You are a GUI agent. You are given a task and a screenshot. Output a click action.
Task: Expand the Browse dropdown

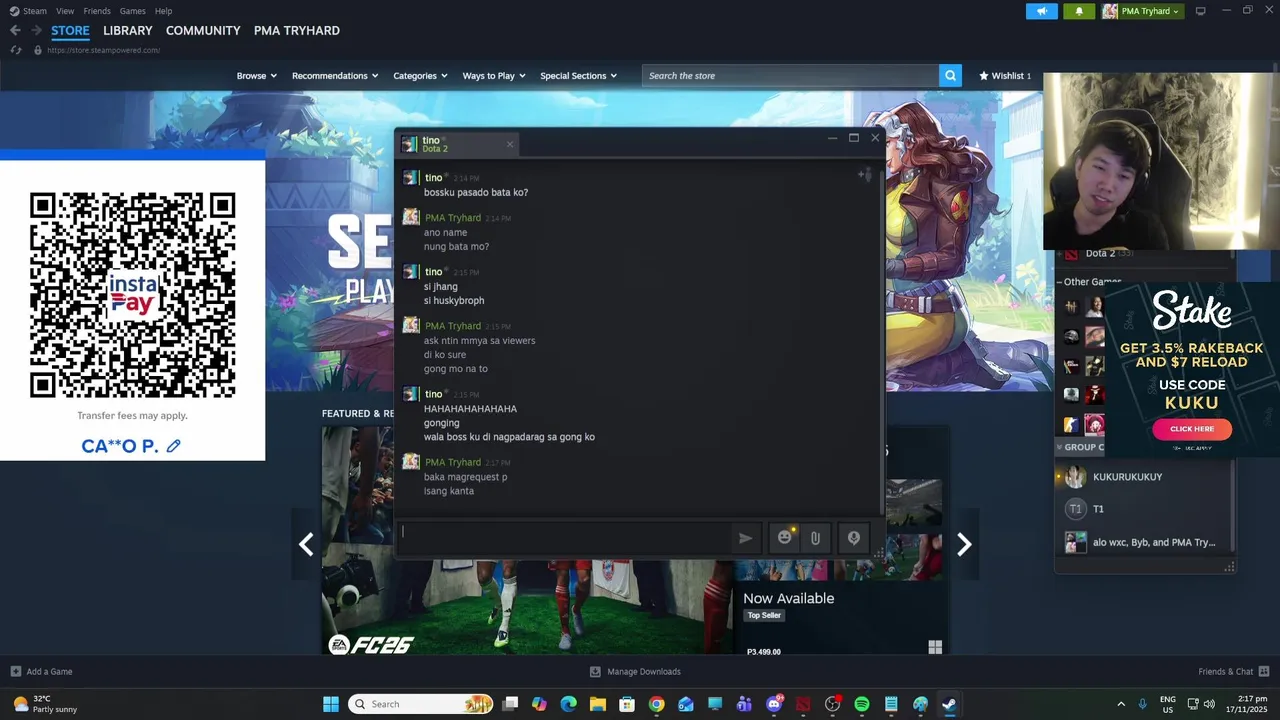[x=257, y=75]
